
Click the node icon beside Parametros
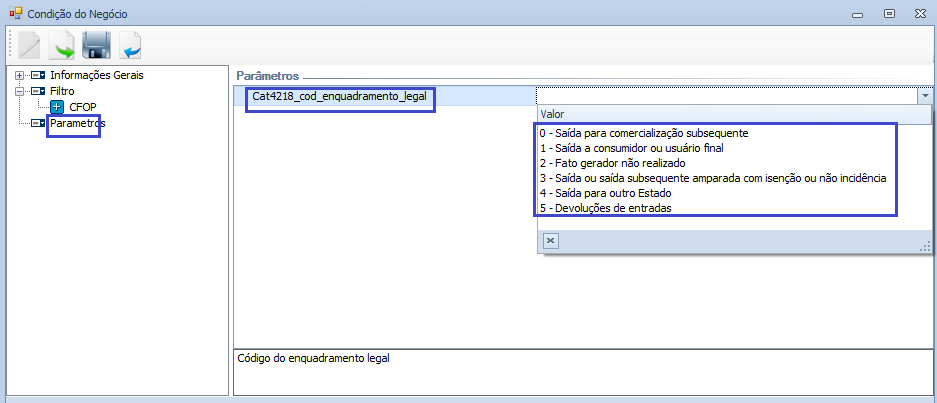(x=38, y=123)
